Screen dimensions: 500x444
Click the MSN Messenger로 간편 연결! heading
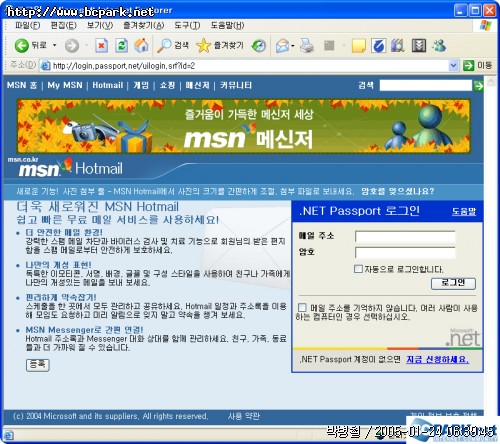84,330
